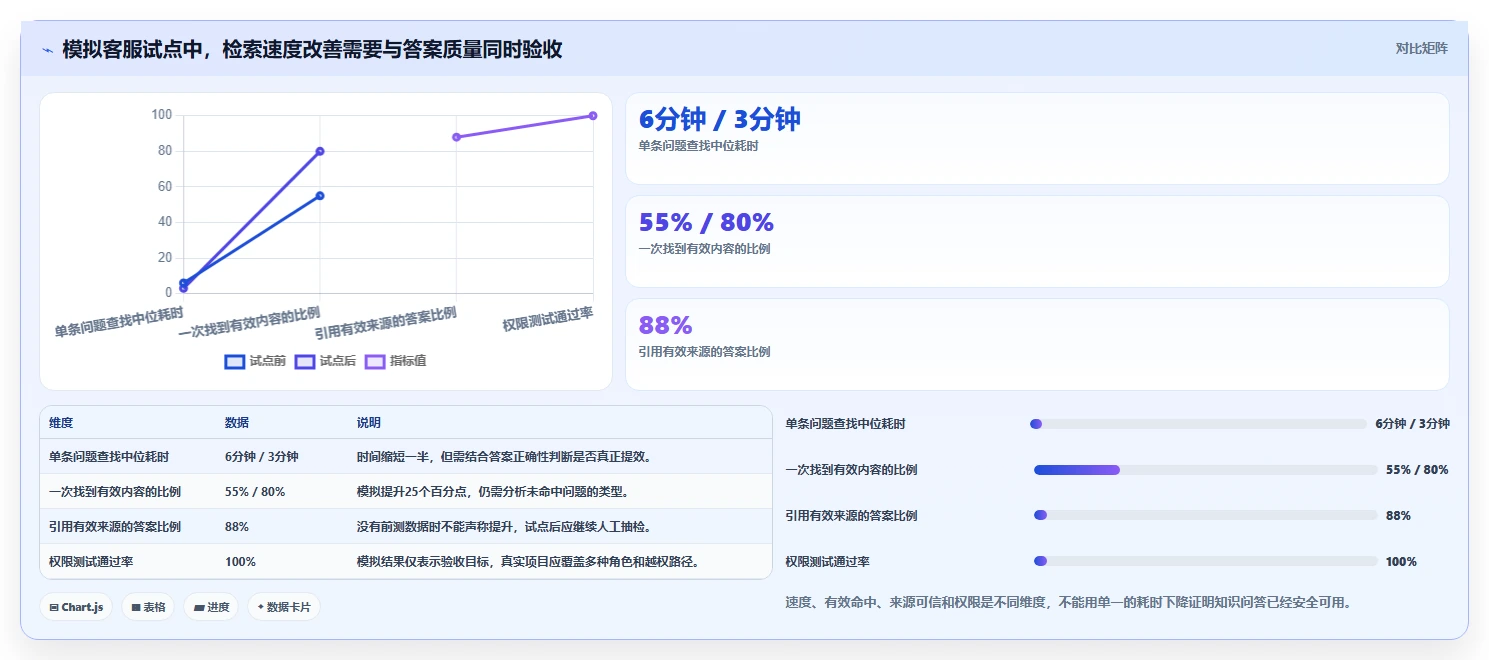
Task: Click the 指标值 data point at value 88
Action: [x=456, y=137]
